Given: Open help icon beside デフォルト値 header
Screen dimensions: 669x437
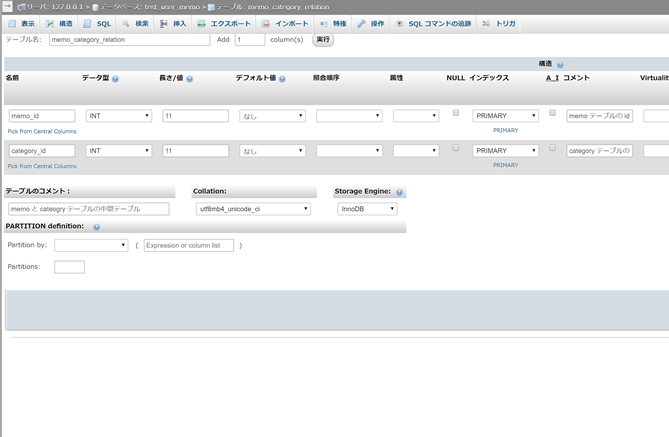Looking at the screenshot, I should [x=282, y=79].
